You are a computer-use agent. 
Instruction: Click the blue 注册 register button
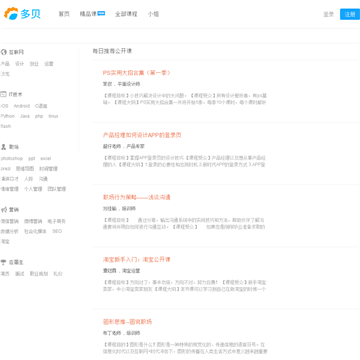[350, 14]
